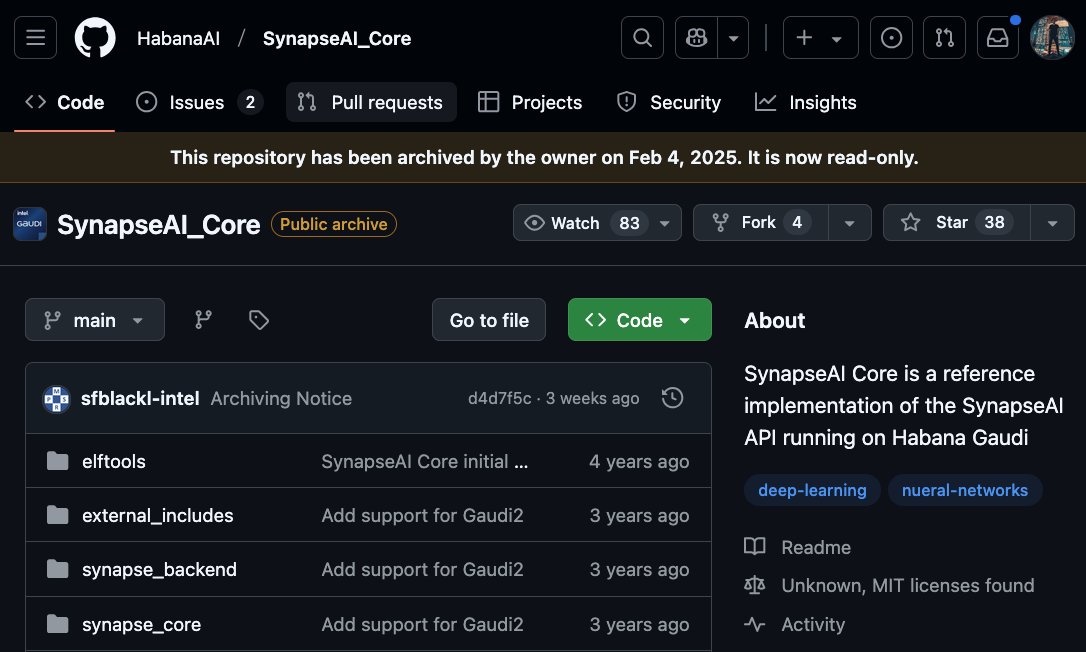Screen dimensions: 1086x652
Task: Open the notifications inbox
Action: pos(997,37)
